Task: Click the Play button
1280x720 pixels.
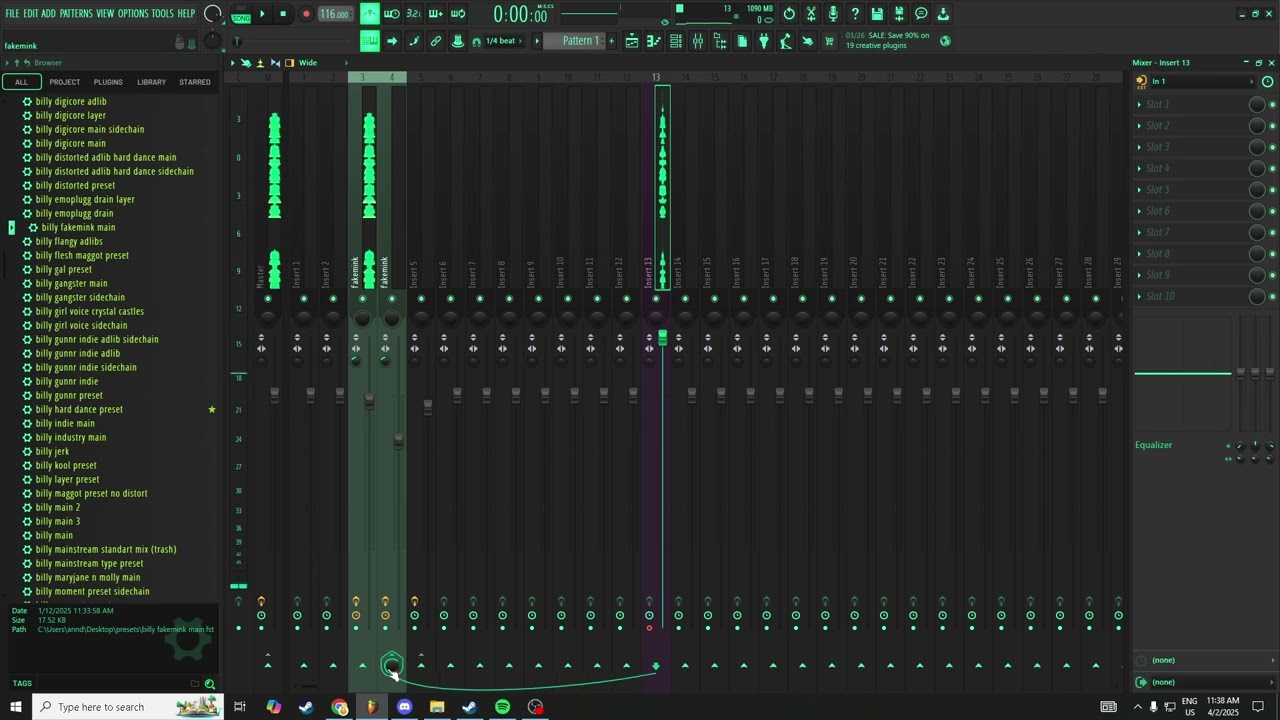Action: coord(262,14)
